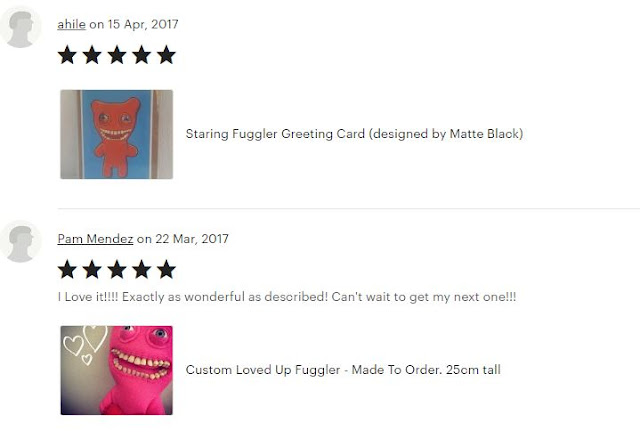Click first star in Pam Mendez's rating
Image resolution: width=640 pixels, height=439 pixels.
[67, 270]
